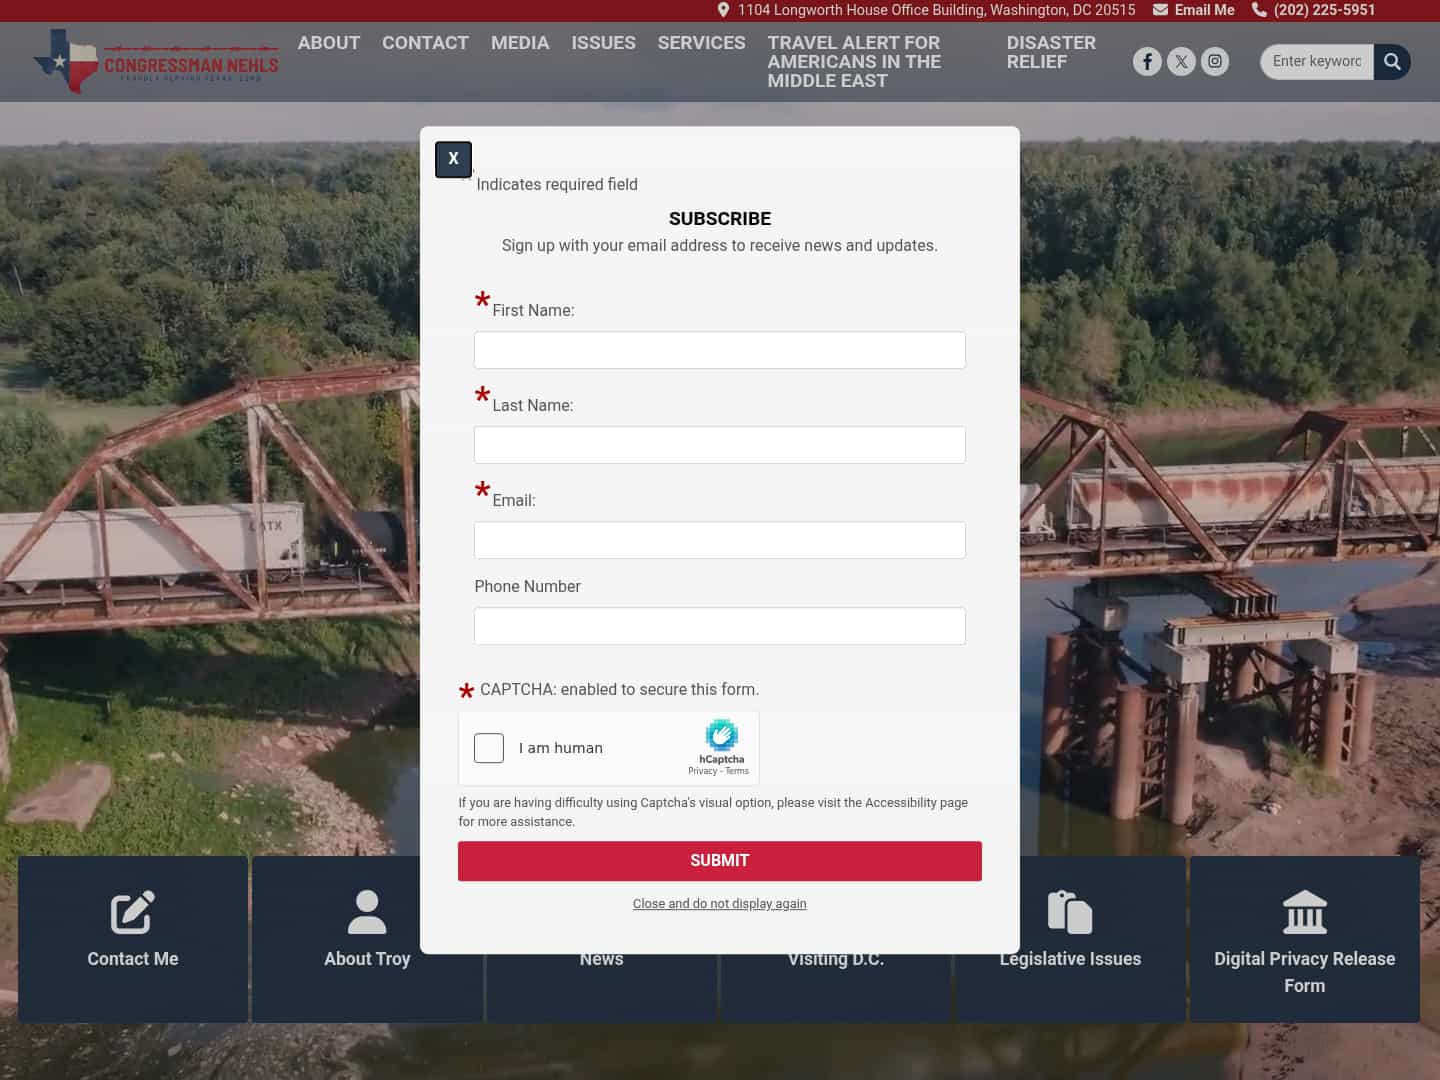This screenshot has height=1080, width=1440.
Task: Click the phone handset icon
Action: coord(1259,10)
